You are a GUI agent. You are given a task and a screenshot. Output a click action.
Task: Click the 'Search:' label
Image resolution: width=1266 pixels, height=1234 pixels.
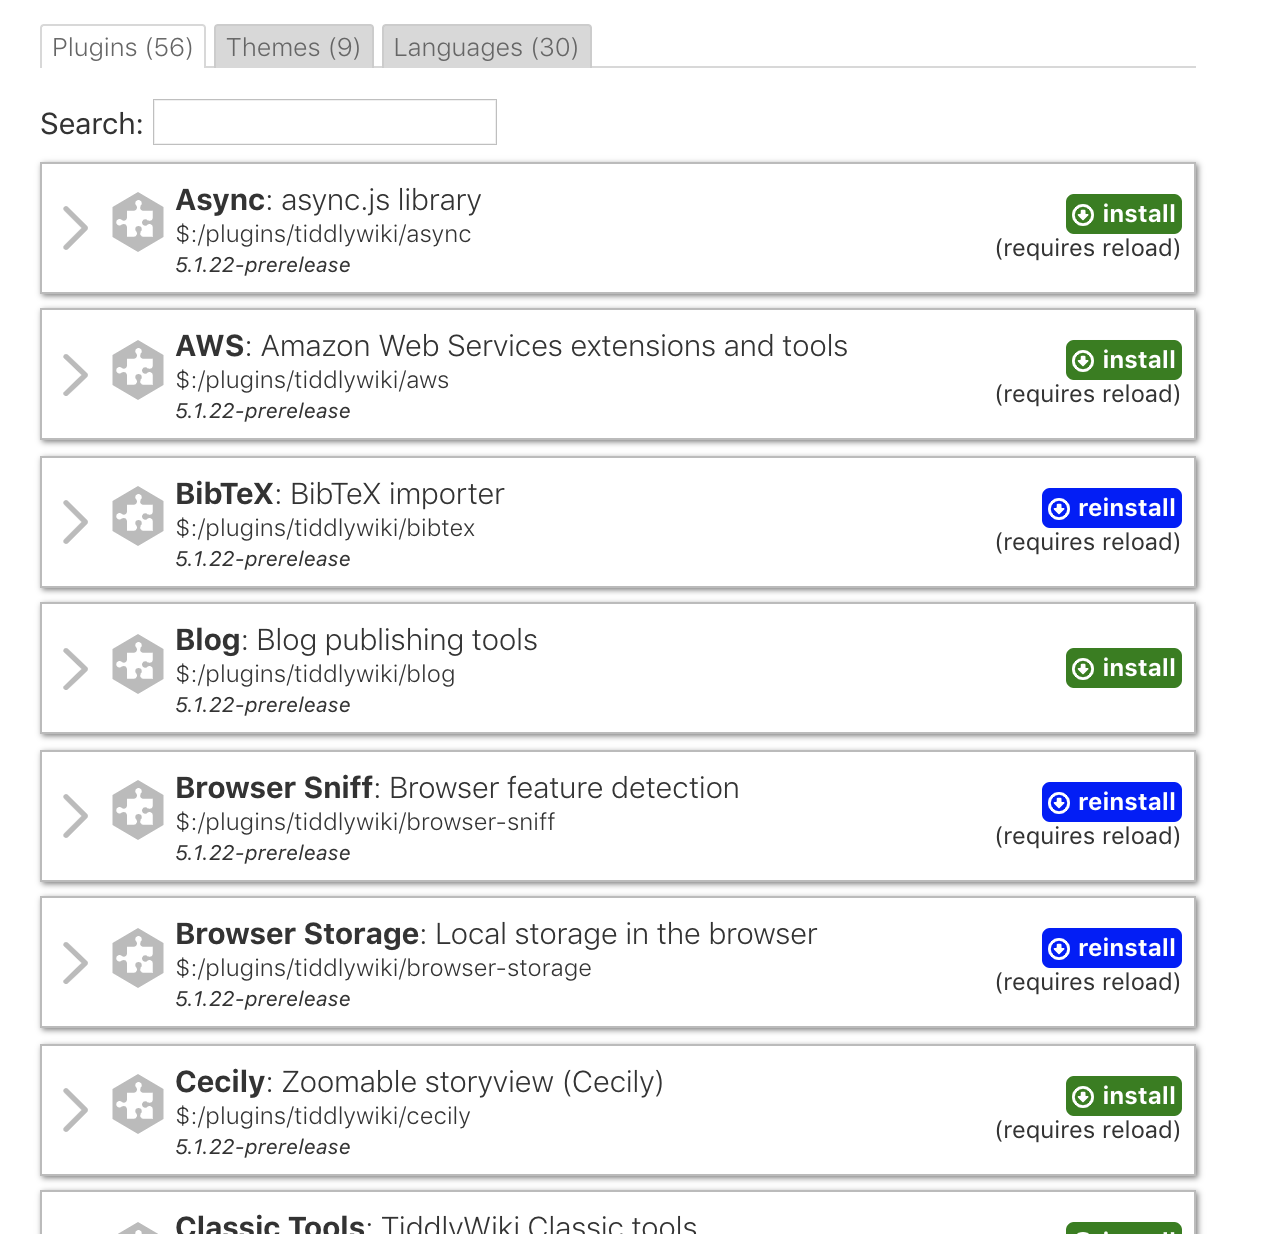click(x=92, y=124)
